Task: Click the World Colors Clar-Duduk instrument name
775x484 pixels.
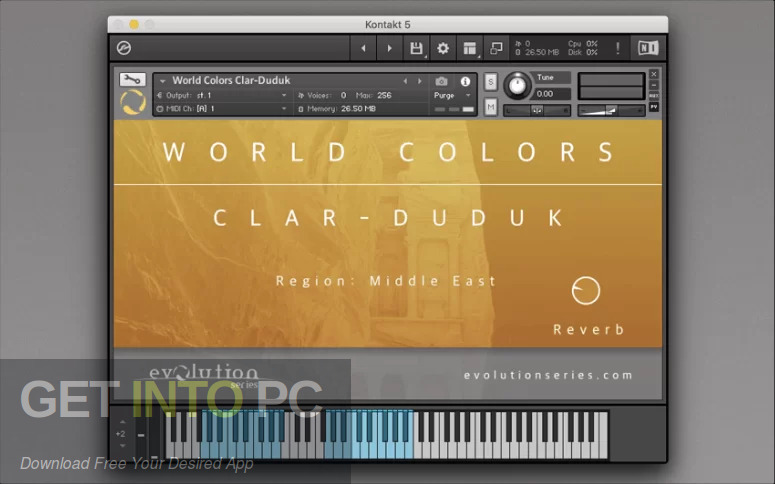Action: (x=231, y=80)
